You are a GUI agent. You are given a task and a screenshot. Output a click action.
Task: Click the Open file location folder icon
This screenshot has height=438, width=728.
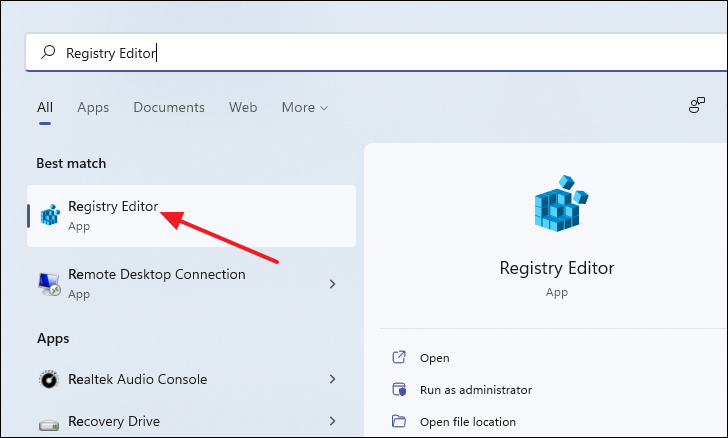(399, 421)
